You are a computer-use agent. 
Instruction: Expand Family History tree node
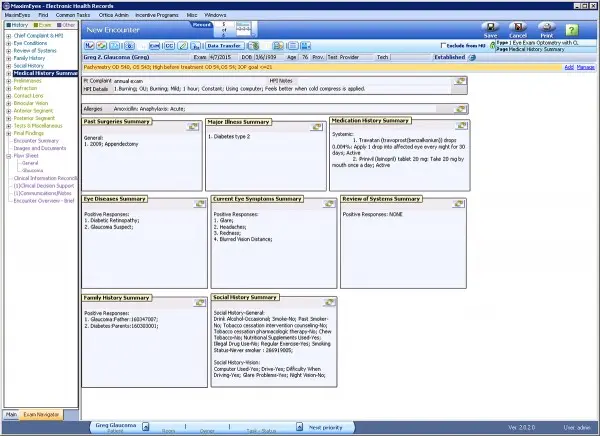(x=8, y=59)
